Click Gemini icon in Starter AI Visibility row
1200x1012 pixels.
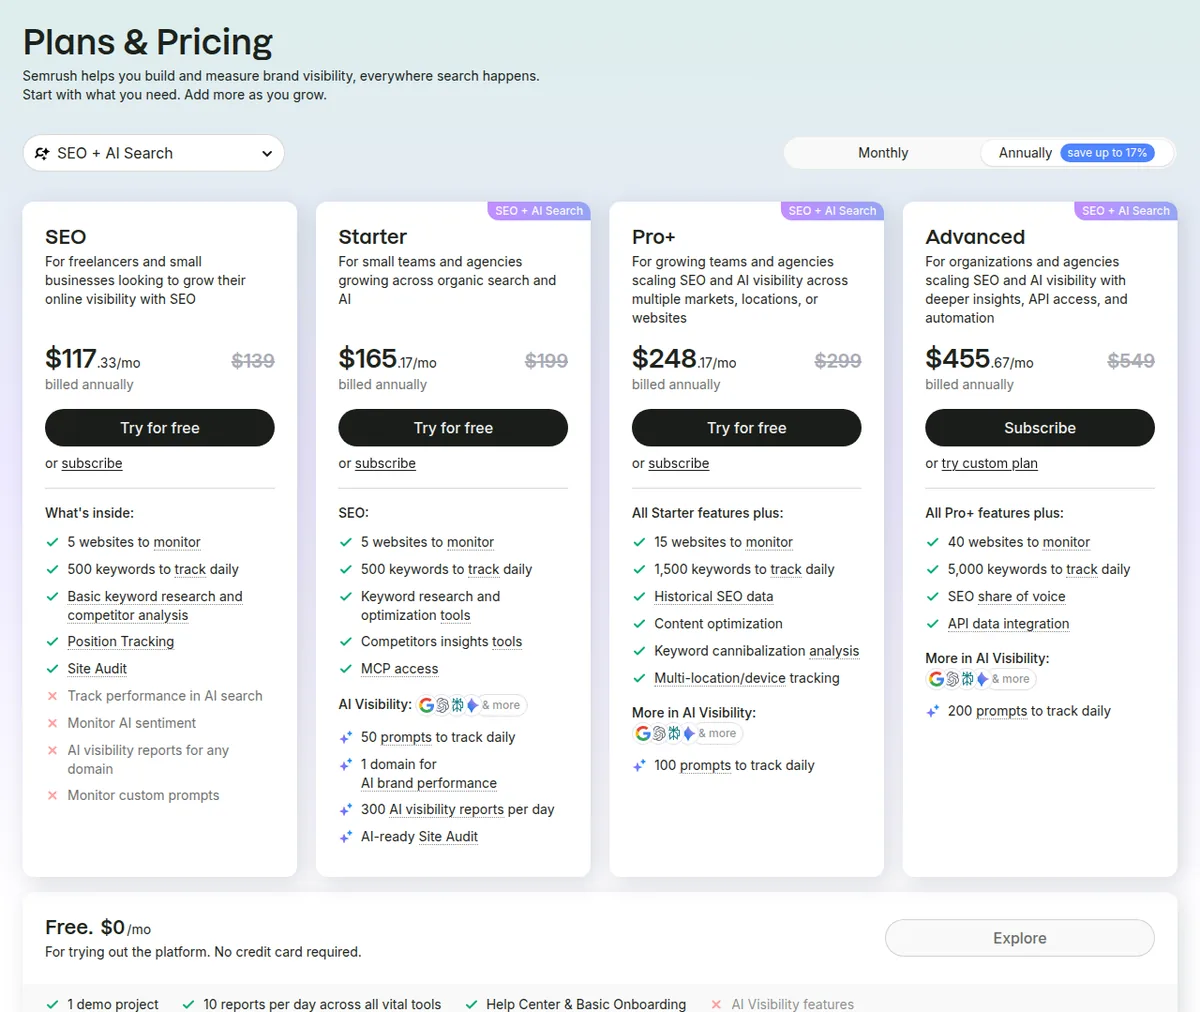tap(472, 705)
